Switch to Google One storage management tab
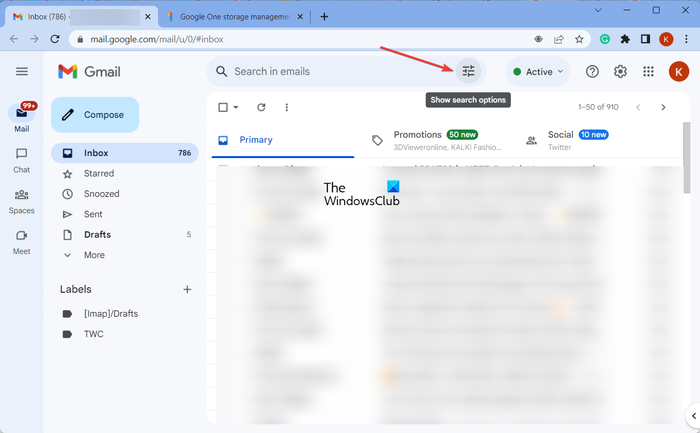Screen dimensions: 700x433 [235, 17]
